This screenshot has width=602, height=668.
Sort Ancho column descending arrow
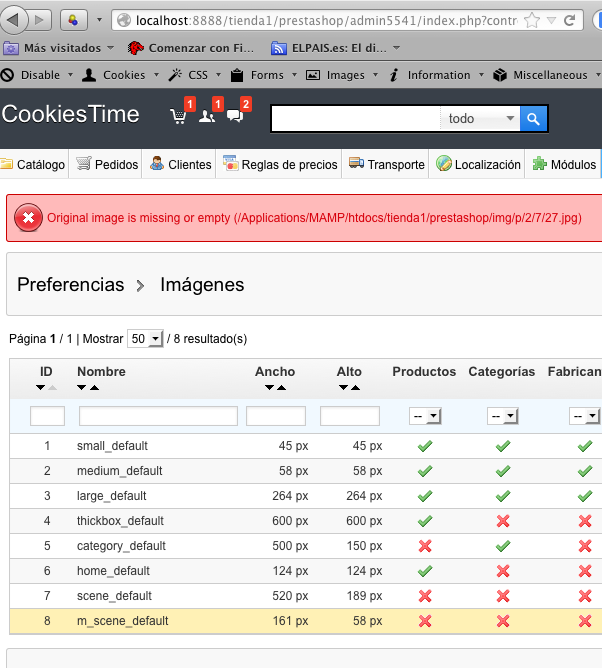[269, 387]
